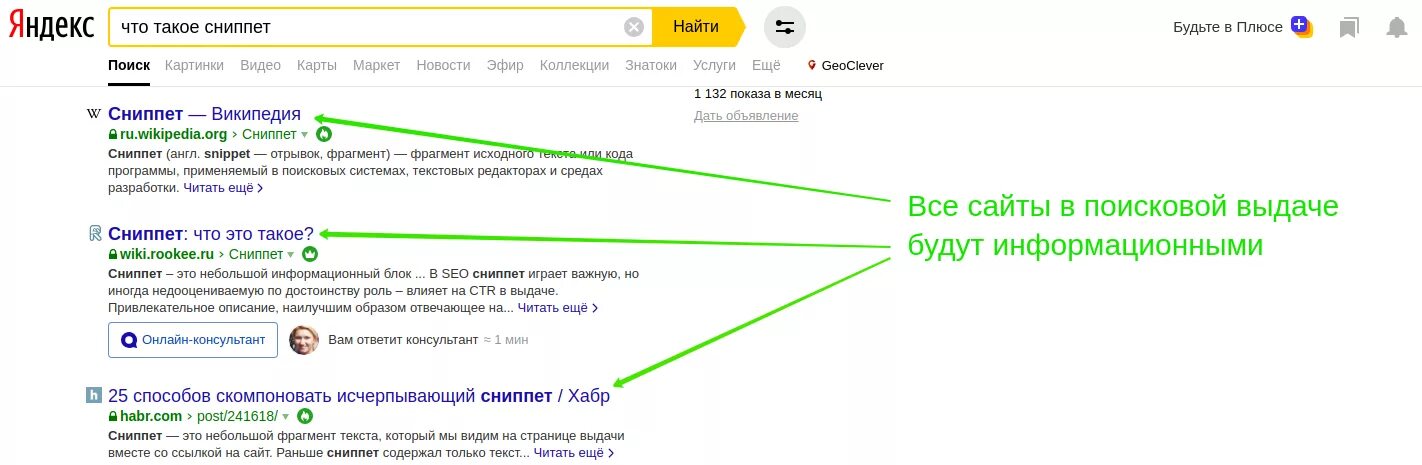
Task: Open bookmarks collection icon
Action: point(1349,27)
